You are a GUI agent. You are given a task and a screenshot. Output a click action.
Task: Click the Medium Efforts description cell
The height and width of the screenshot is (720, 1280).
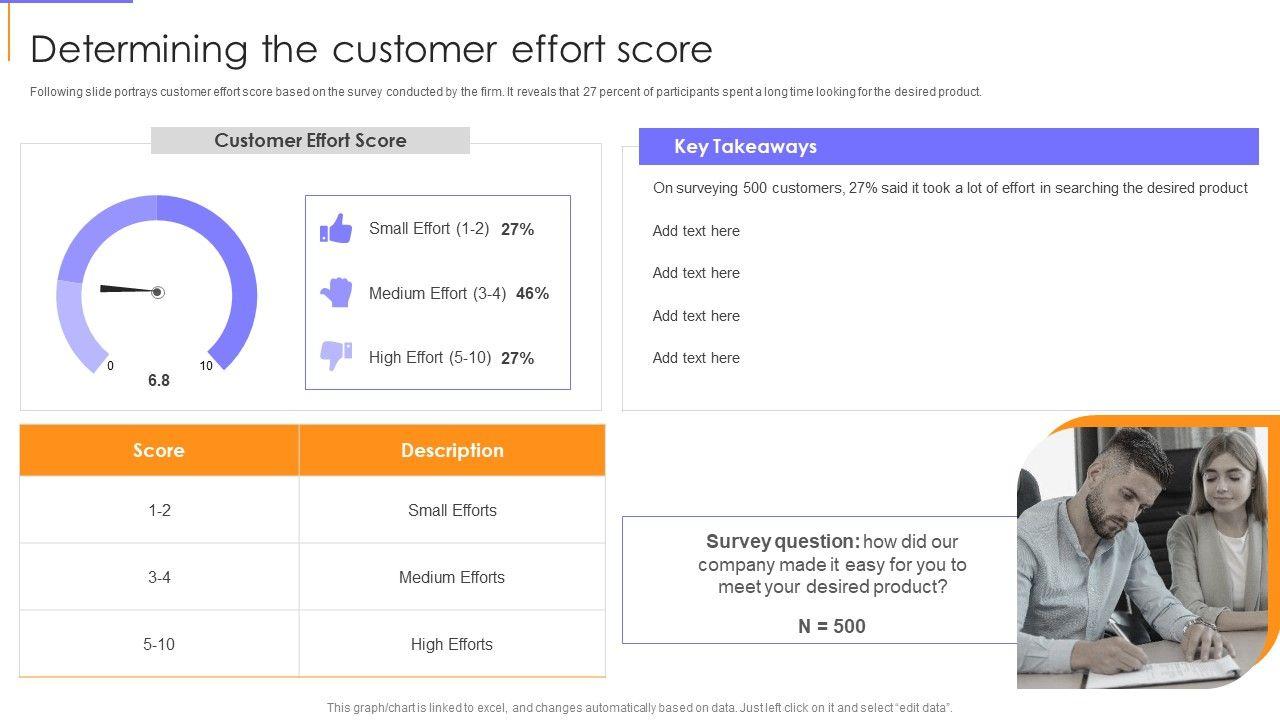[452, 577]
